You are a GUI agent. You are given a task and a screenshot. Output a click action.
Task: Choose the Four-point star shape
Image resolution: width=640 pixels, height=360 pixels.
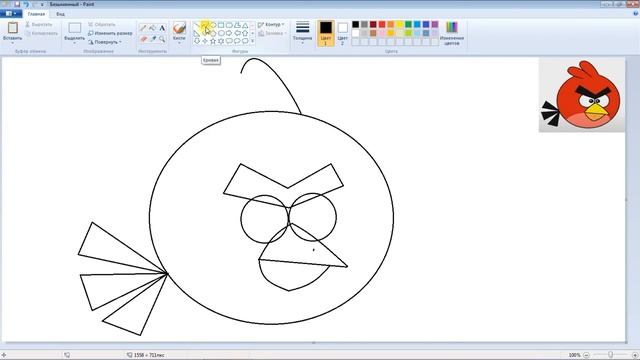pyautogui.click(x=205, y=41)
